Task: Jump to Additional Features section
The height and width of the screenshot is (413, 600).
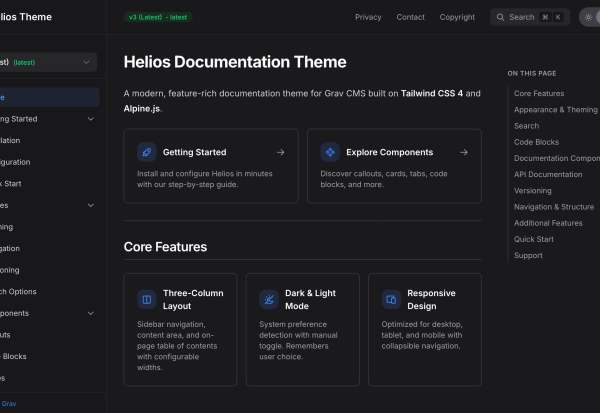Action: click(x=548, y=223)
